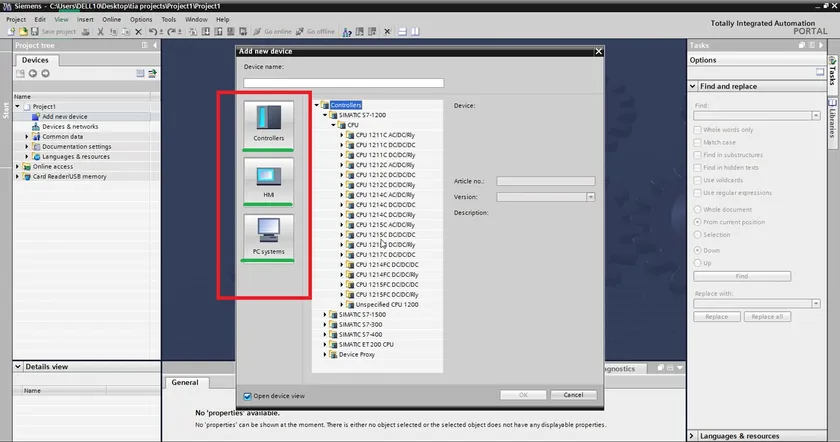Click the Replace all button
Screen dimensions: 840x442
point(767,317)
